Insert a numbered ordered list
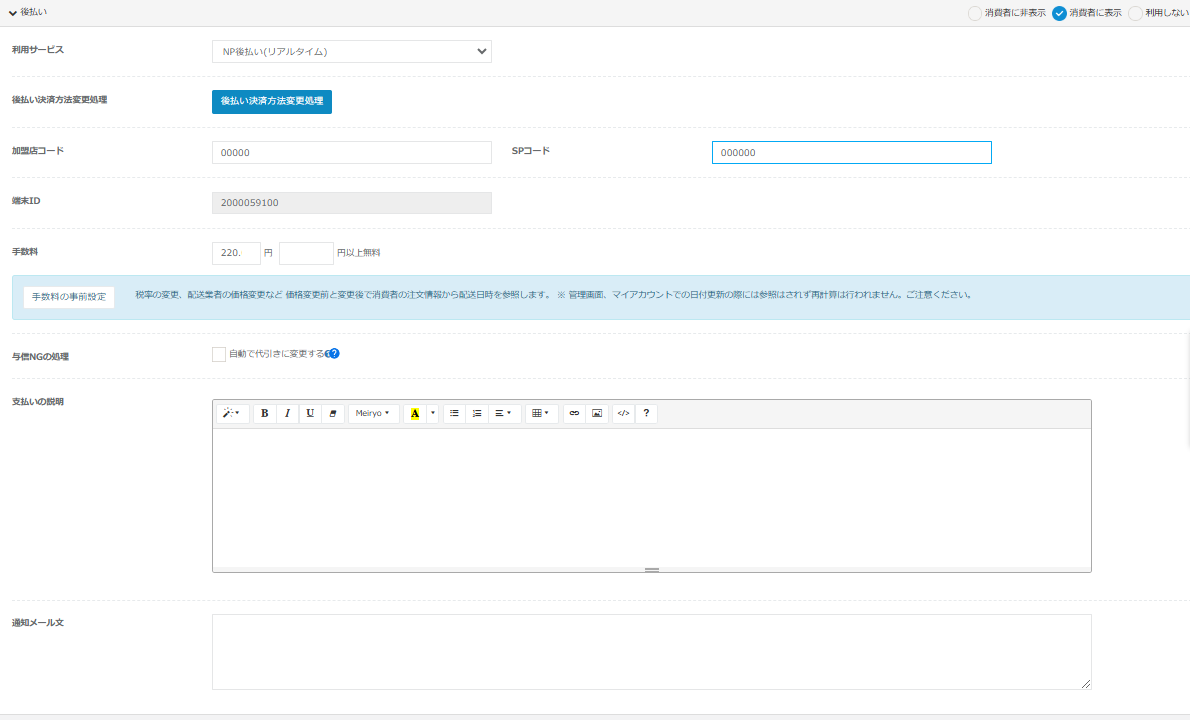Image resolution: width=1190 pixels, height=720 pixels. (477, 413)
